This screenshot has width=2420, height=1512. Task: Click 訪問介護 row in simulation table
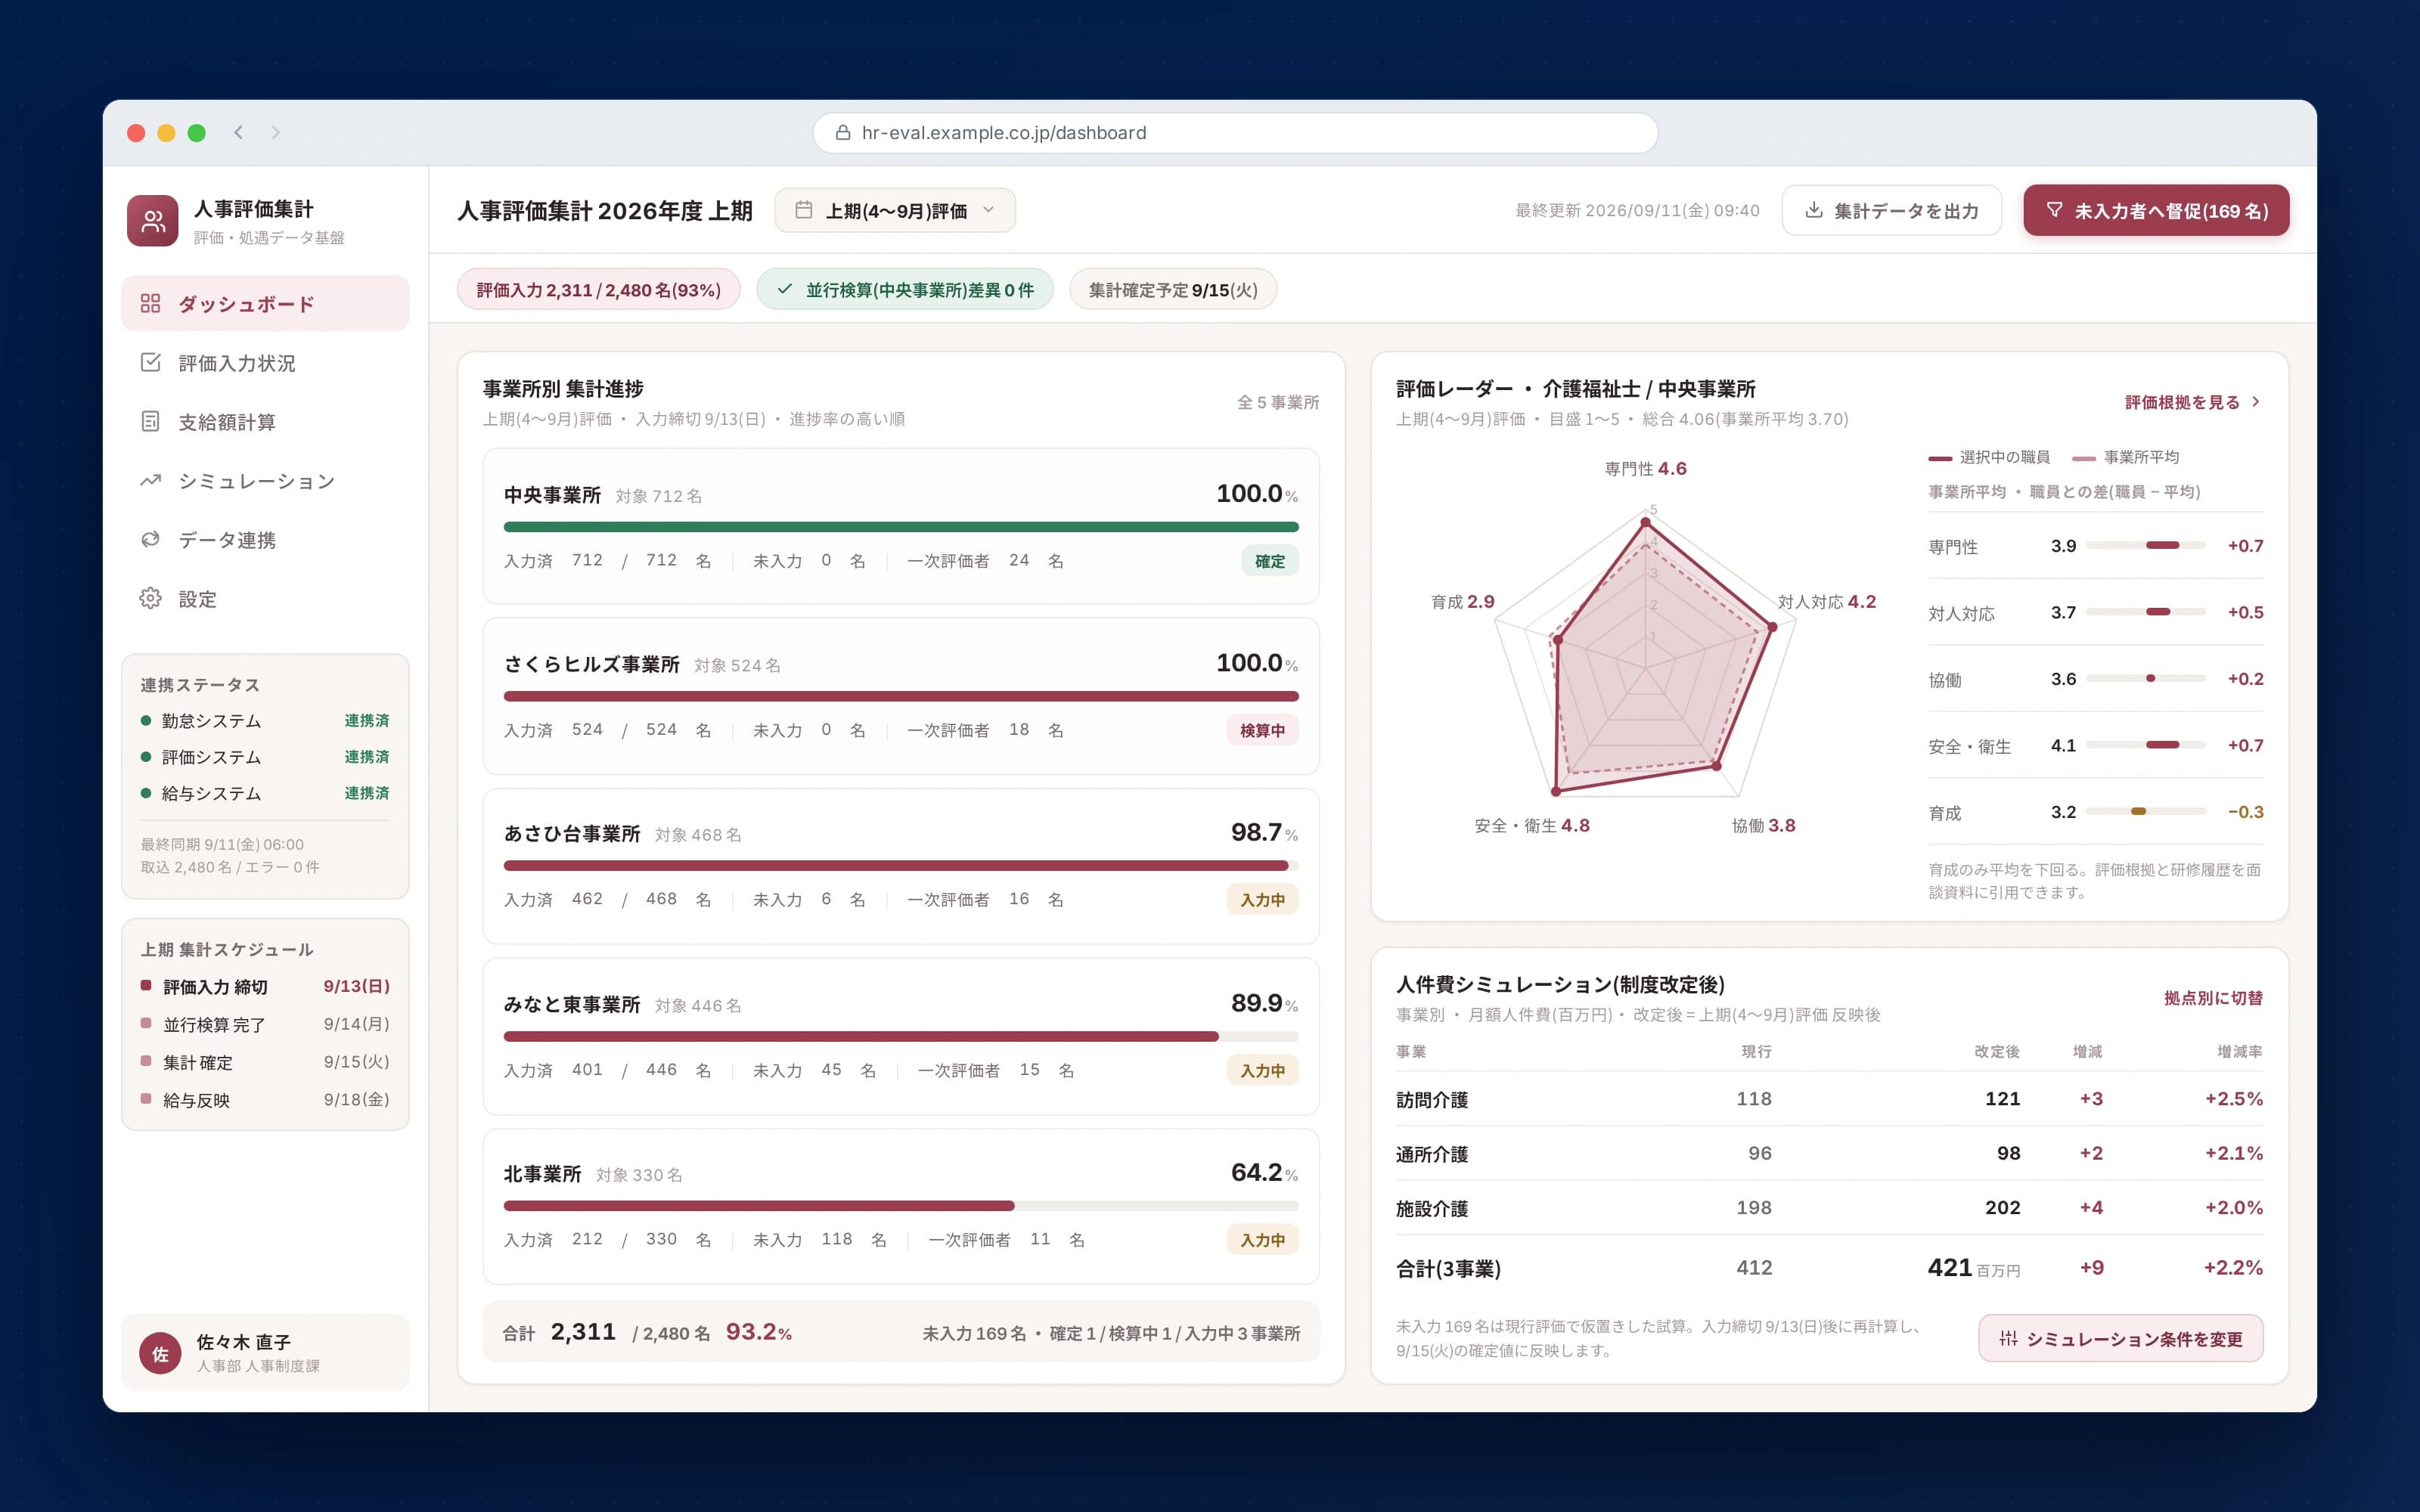tap(1829, 1099)
